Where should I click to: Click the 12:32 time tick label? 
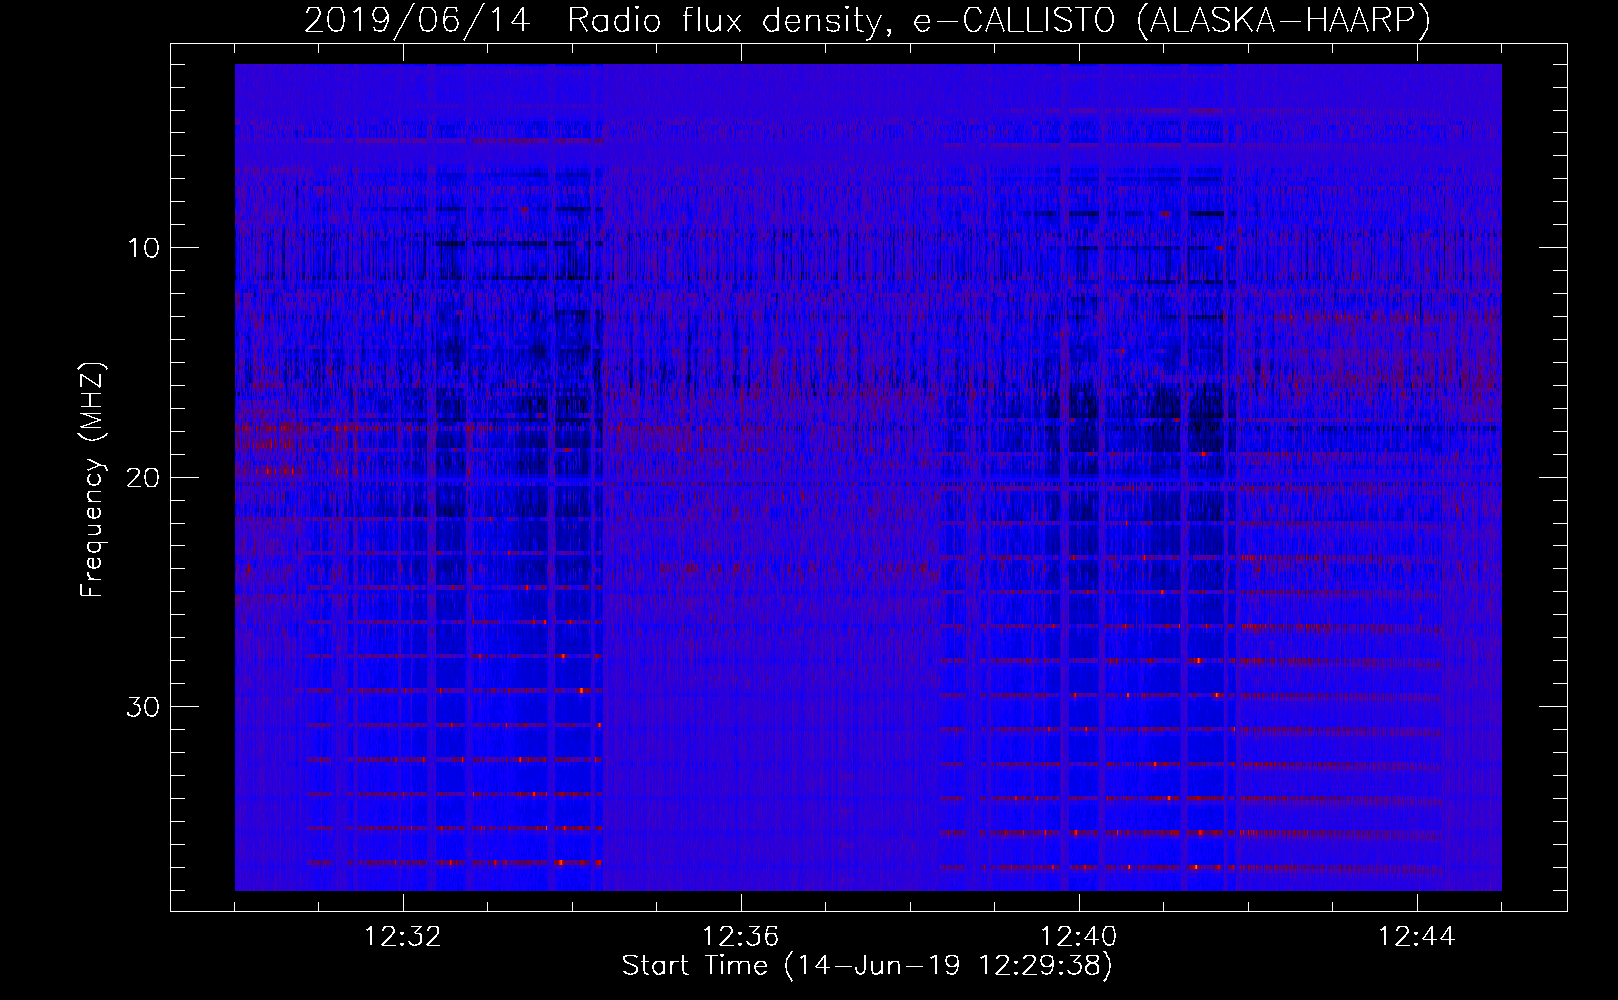403,937
